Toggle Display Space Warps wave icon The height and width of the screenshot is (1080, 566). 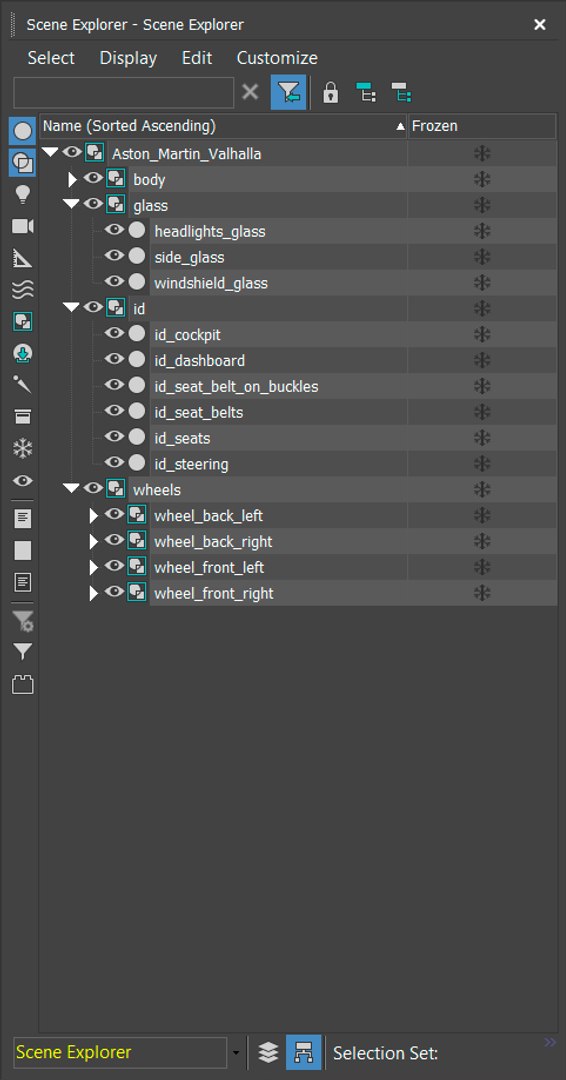click(x=23, y=290)
